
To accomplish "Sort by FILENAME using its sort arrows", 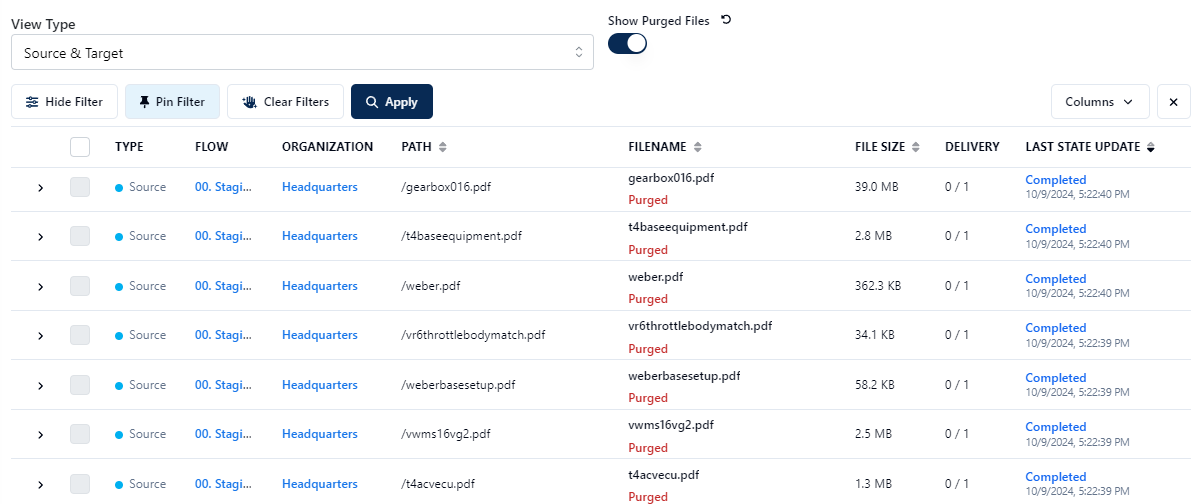I will point(697,147).
